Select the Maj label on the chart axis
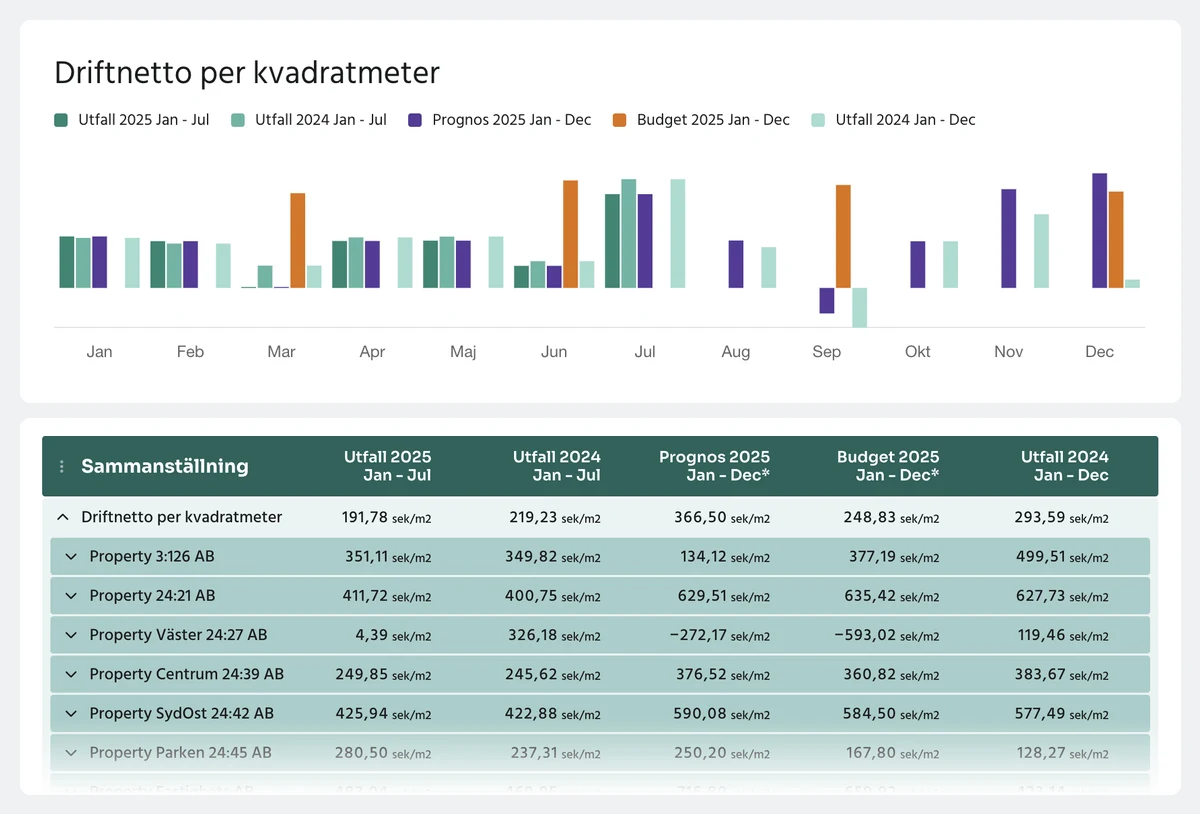Viewport: 1200px width, 814px height. tap(463, 352)
